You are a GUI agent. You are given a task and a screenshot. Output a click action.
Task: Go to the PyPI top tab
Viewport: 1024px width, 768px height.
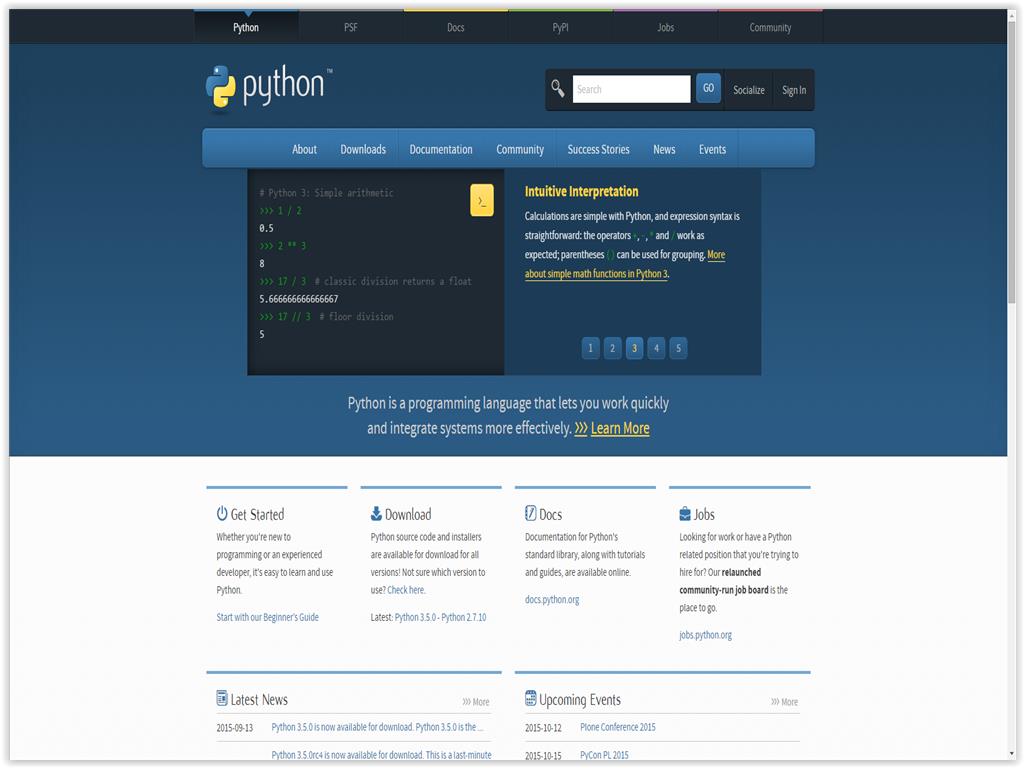coord(560,27)
